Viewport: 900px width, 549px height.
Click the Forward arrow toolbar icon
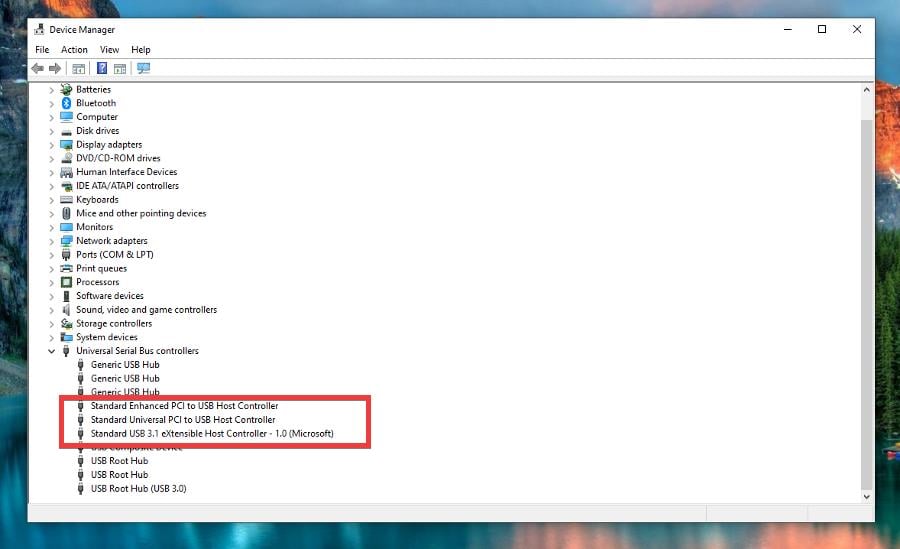click(55, 68)
